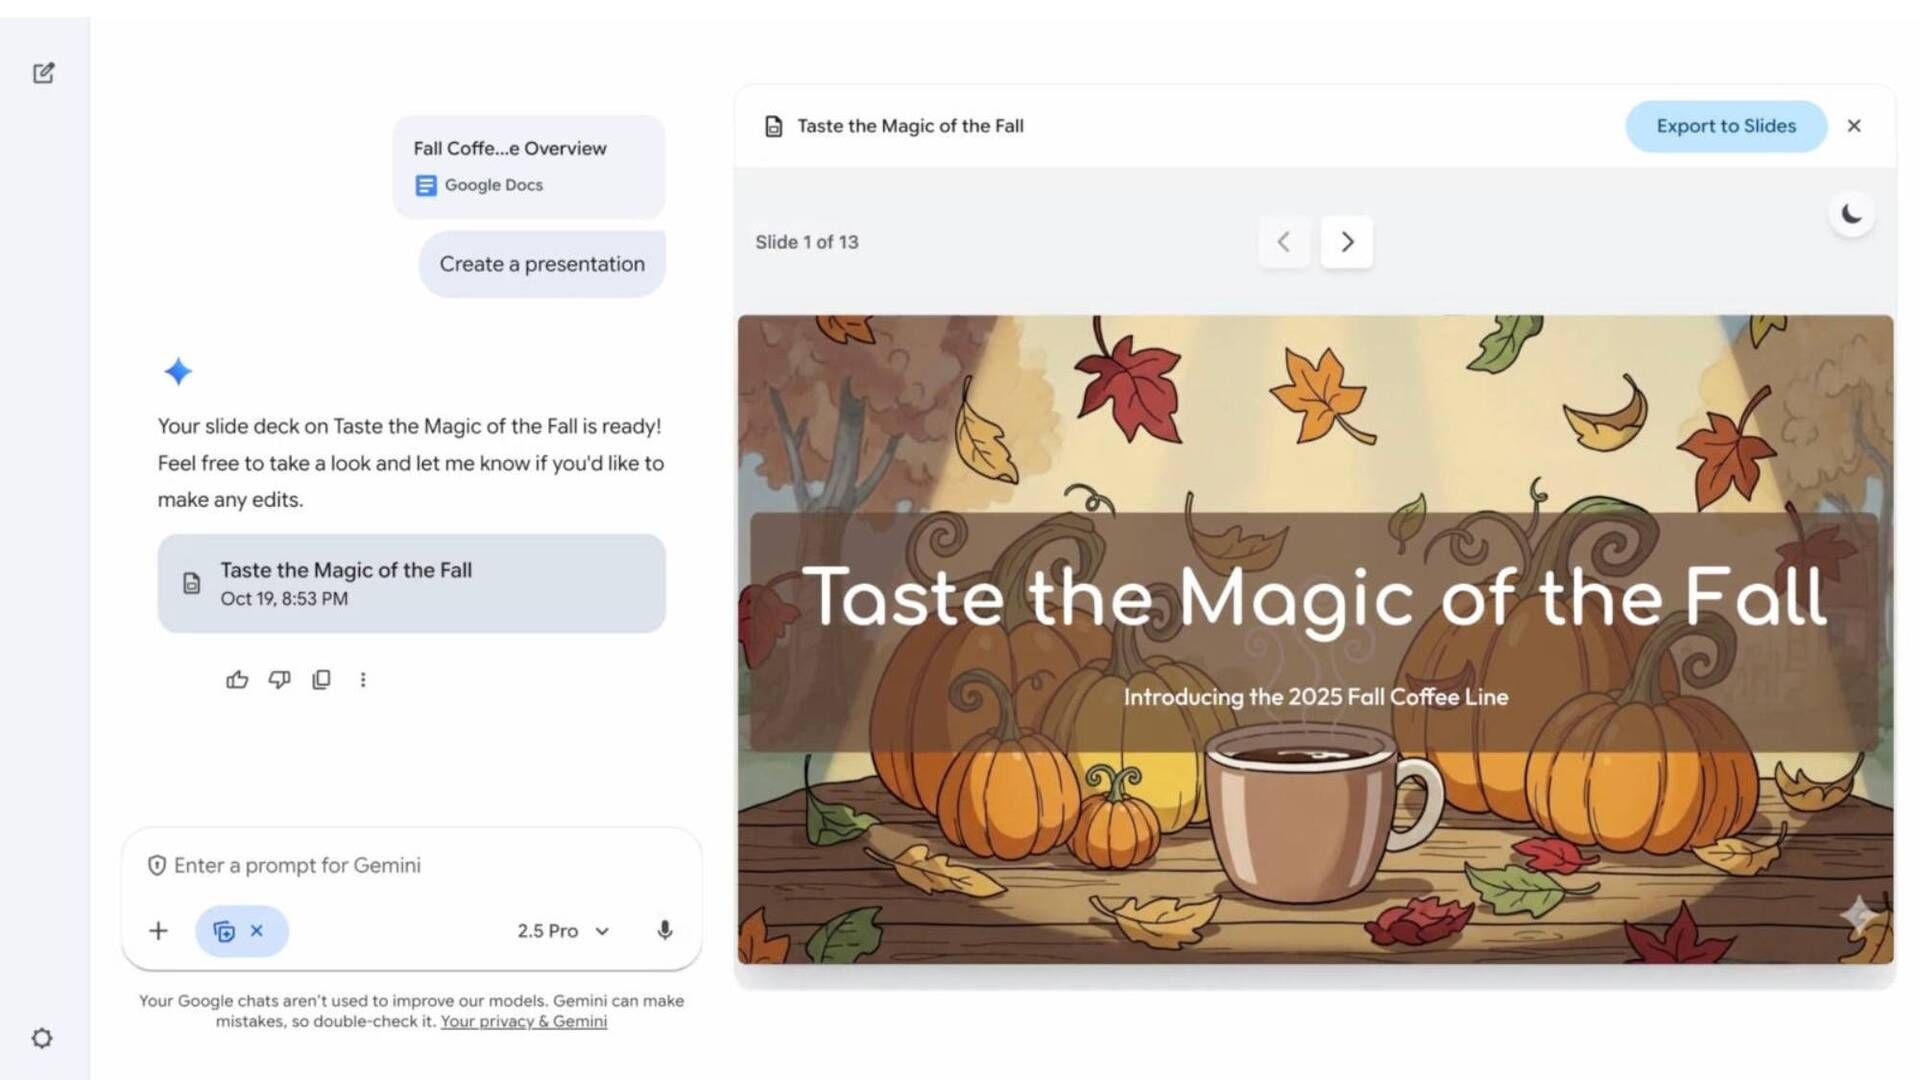
Task: Go to previous slide arrow
Action: click(1284, 242)
